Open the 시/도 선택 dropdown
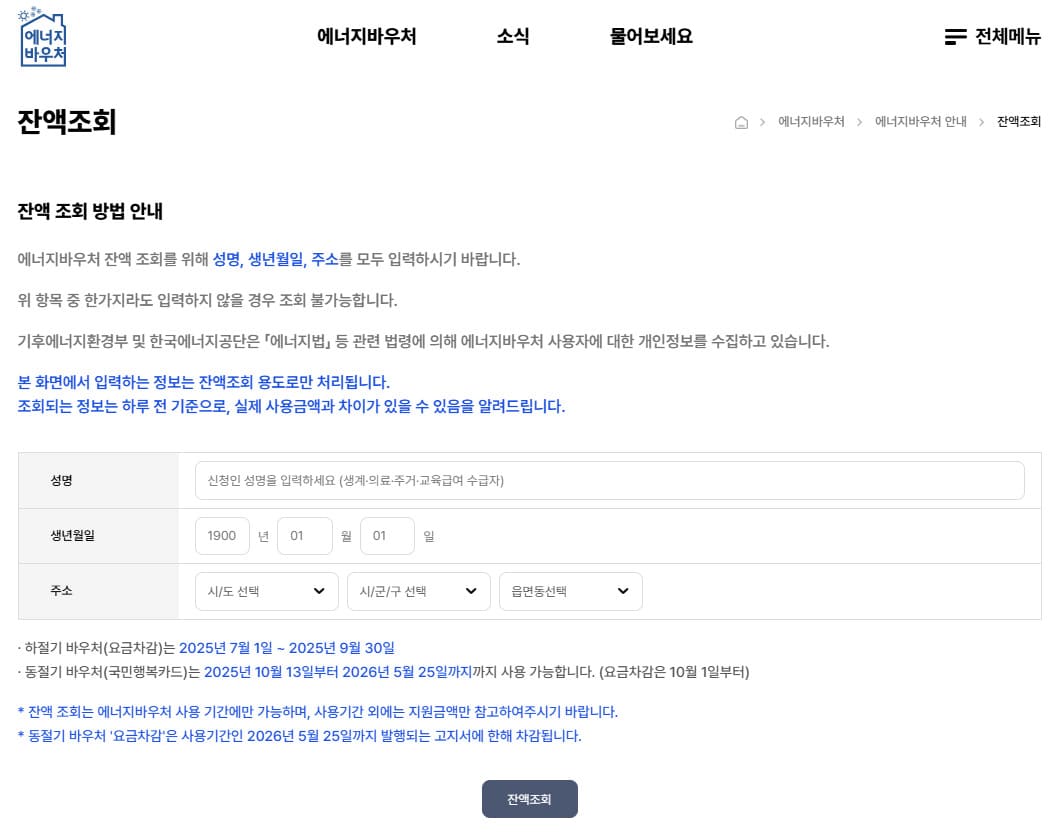Viewport: 1064px width, 833px height. [x=266, y=591]
